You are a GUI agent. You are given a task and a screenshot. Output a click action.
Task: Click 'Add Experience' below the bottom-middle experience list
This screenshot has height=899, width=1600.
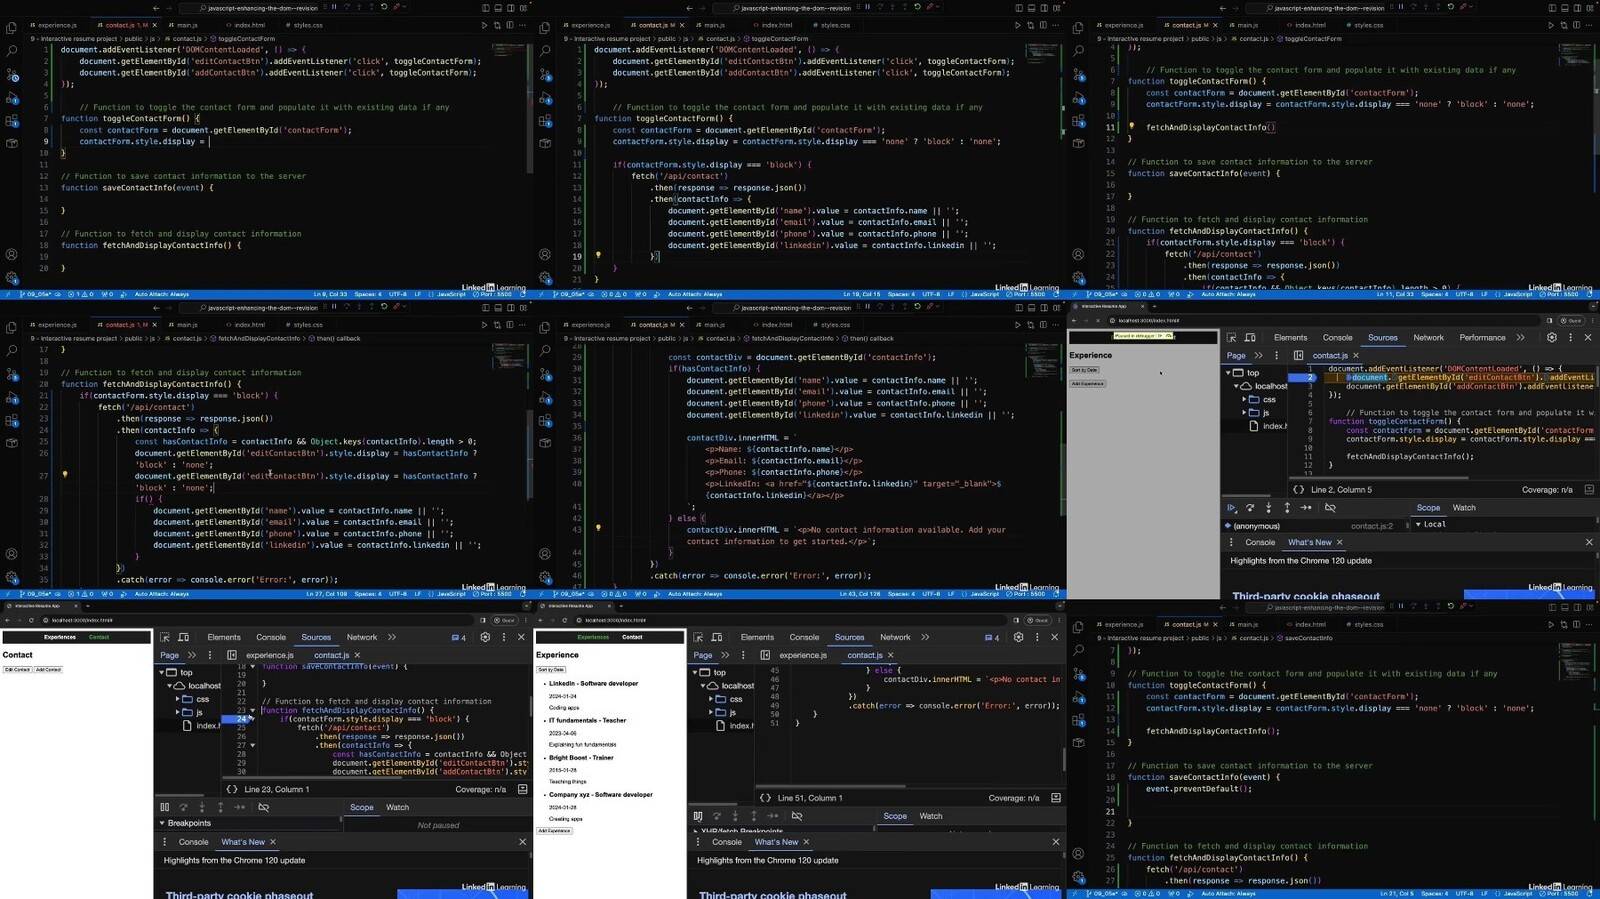pyautogui.click(x=554, y=831)
